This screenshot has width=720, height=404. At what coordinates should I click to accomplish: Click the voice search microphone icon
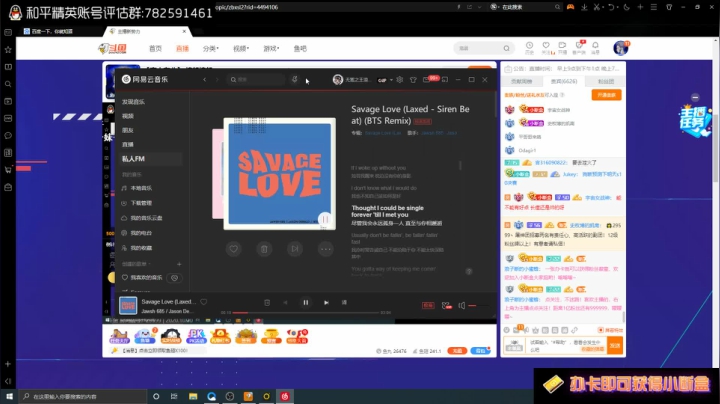point(294,79)
